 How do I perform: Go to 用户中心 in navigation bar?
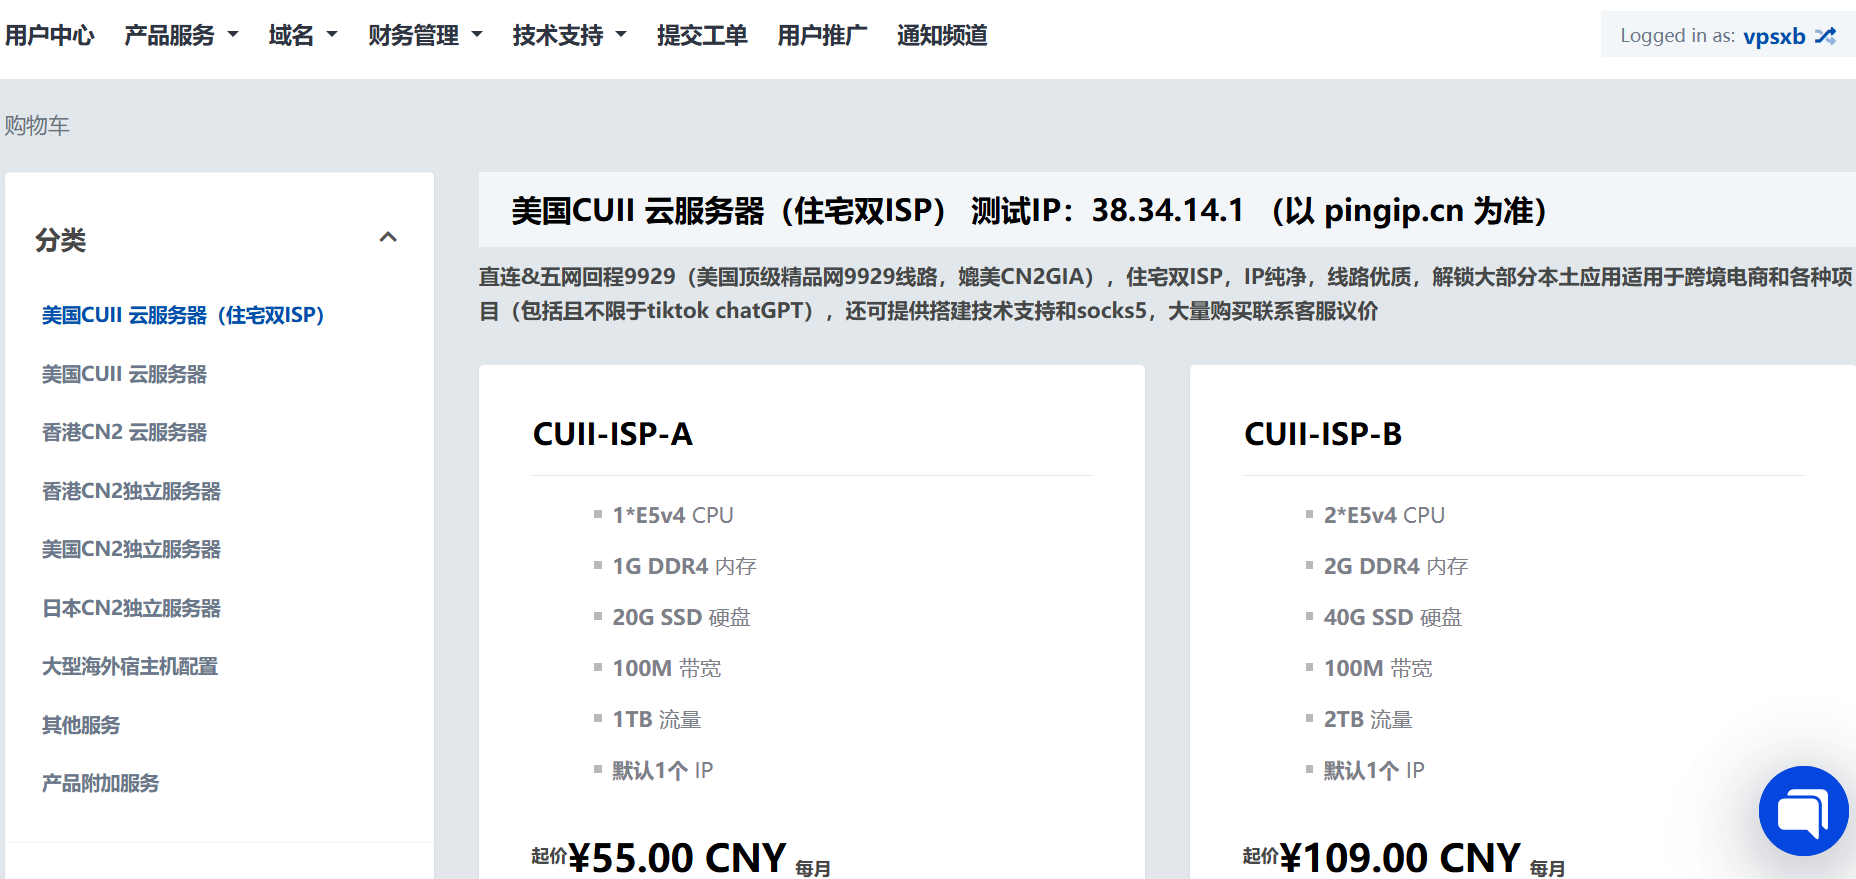pos(49,36)
